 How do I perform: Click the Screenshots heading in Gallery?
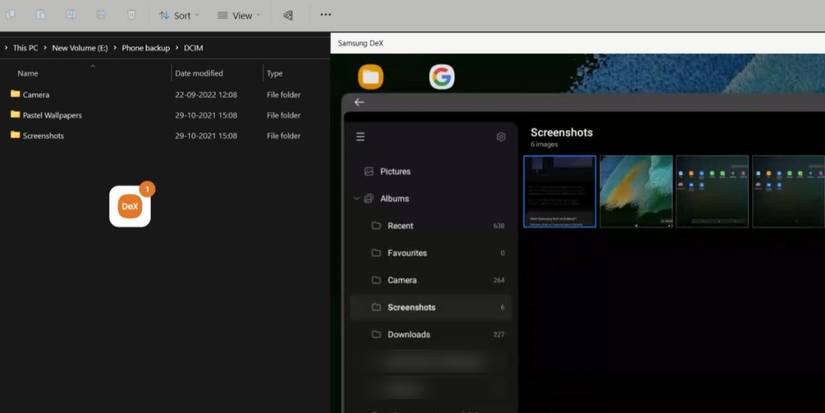pos(561,133)
